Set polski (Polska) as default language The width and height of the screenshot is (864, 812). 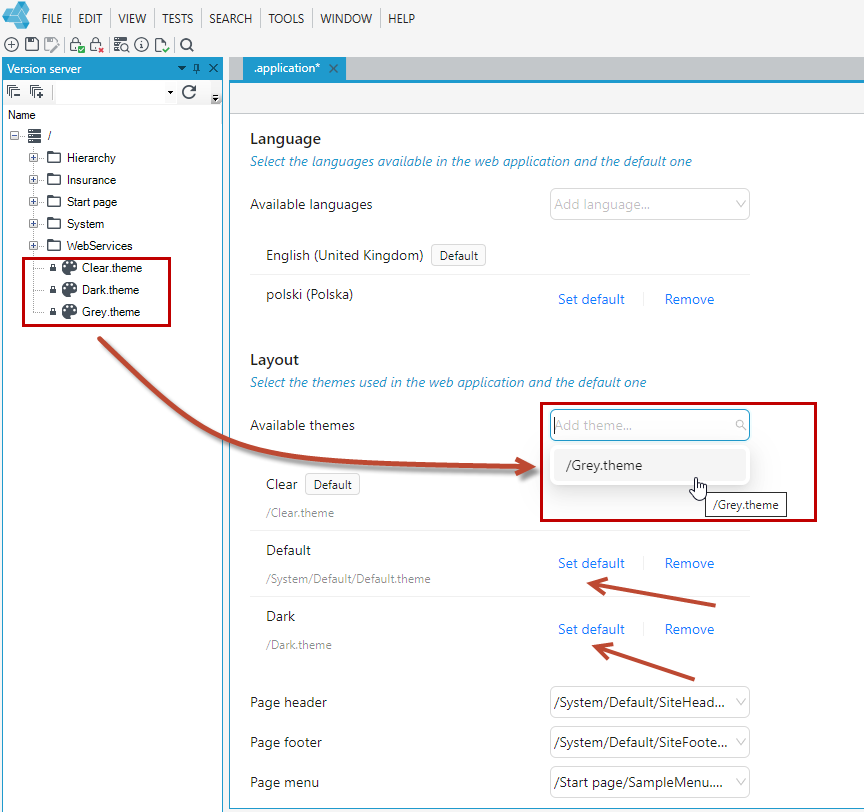tap(591, 299)
